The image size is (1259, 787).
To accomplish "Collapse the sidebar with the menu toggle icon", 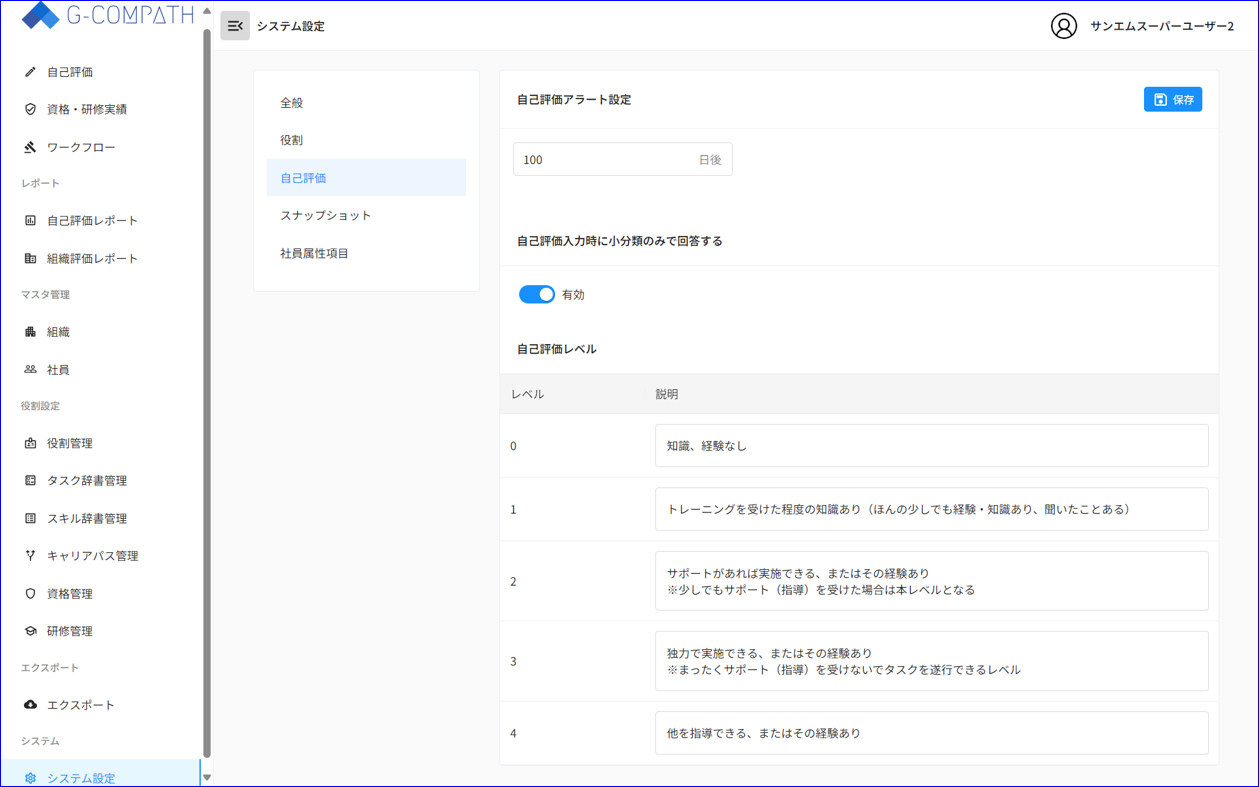I will tap(235, 26).
